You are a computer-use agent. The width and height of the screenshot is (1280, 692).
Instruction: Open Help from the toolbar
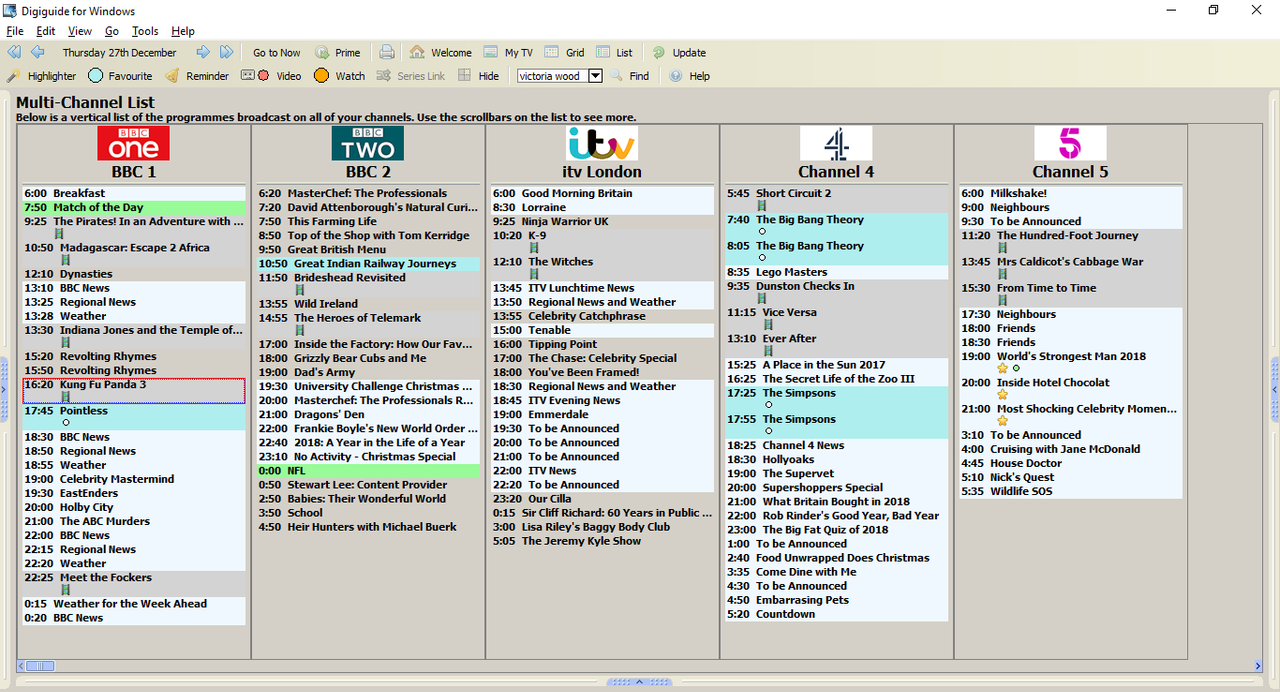[689, 76]
